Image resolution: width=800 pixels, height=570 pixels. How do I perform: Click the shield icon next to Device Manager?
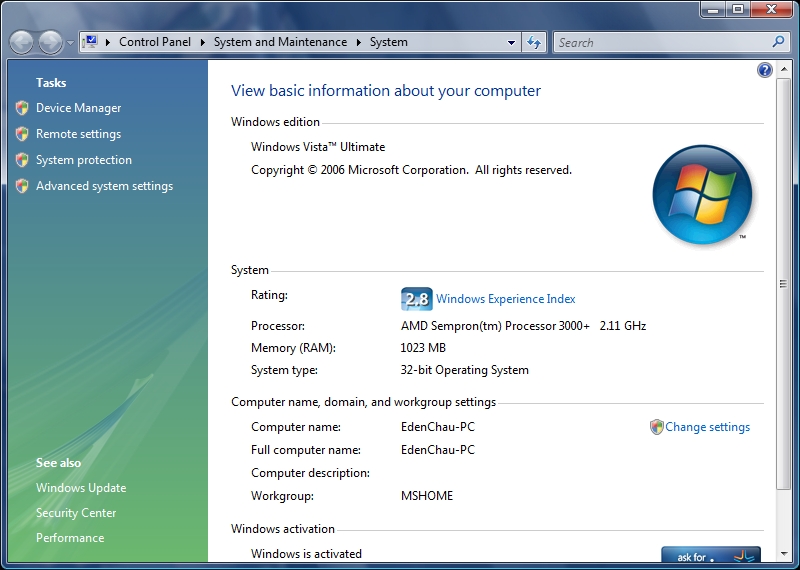pyautogui.click(x=22, y=108)
